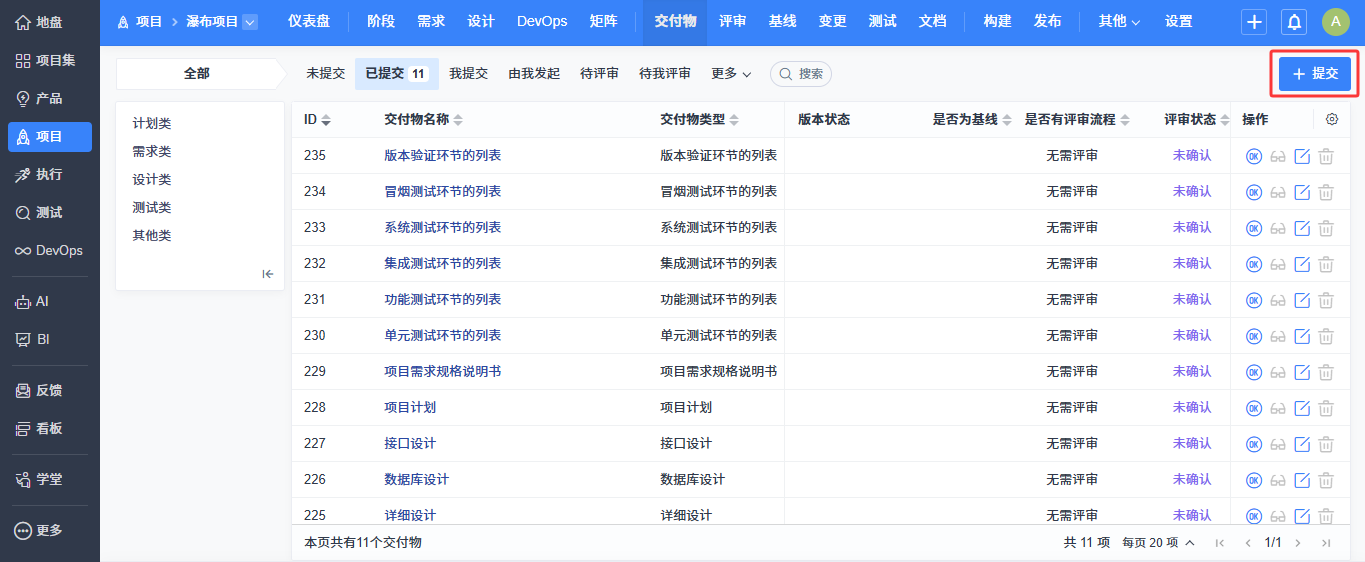Edit deliverable 234 using the edit icon

pyautogui.click(x=1302, y=192)
